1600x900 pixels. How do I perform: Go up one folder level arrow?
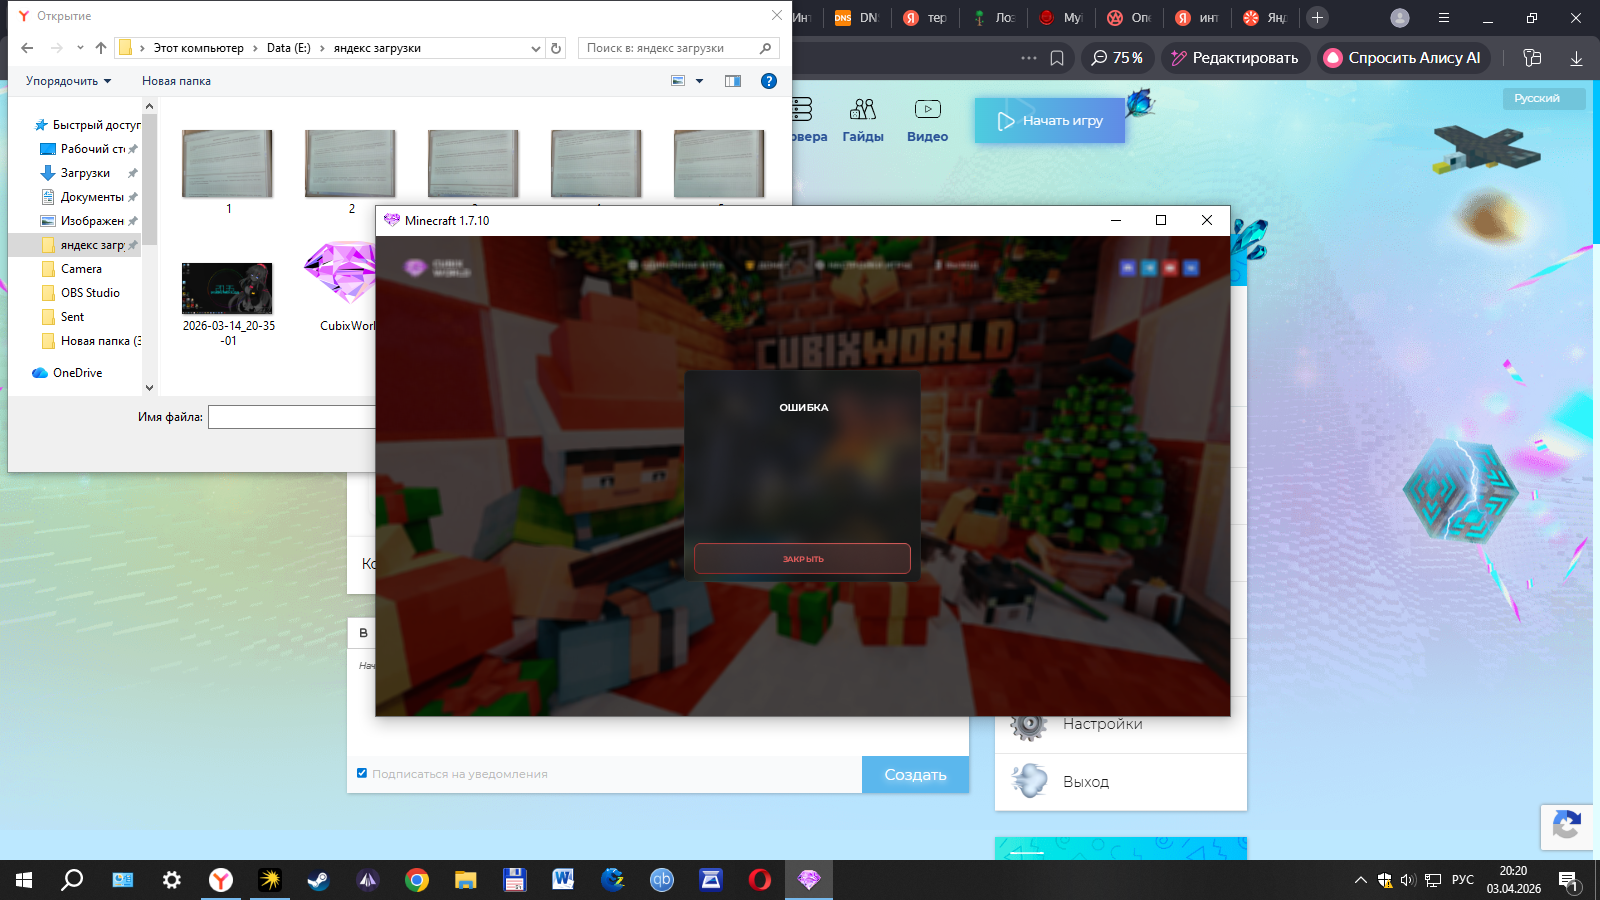pos(101,48)
